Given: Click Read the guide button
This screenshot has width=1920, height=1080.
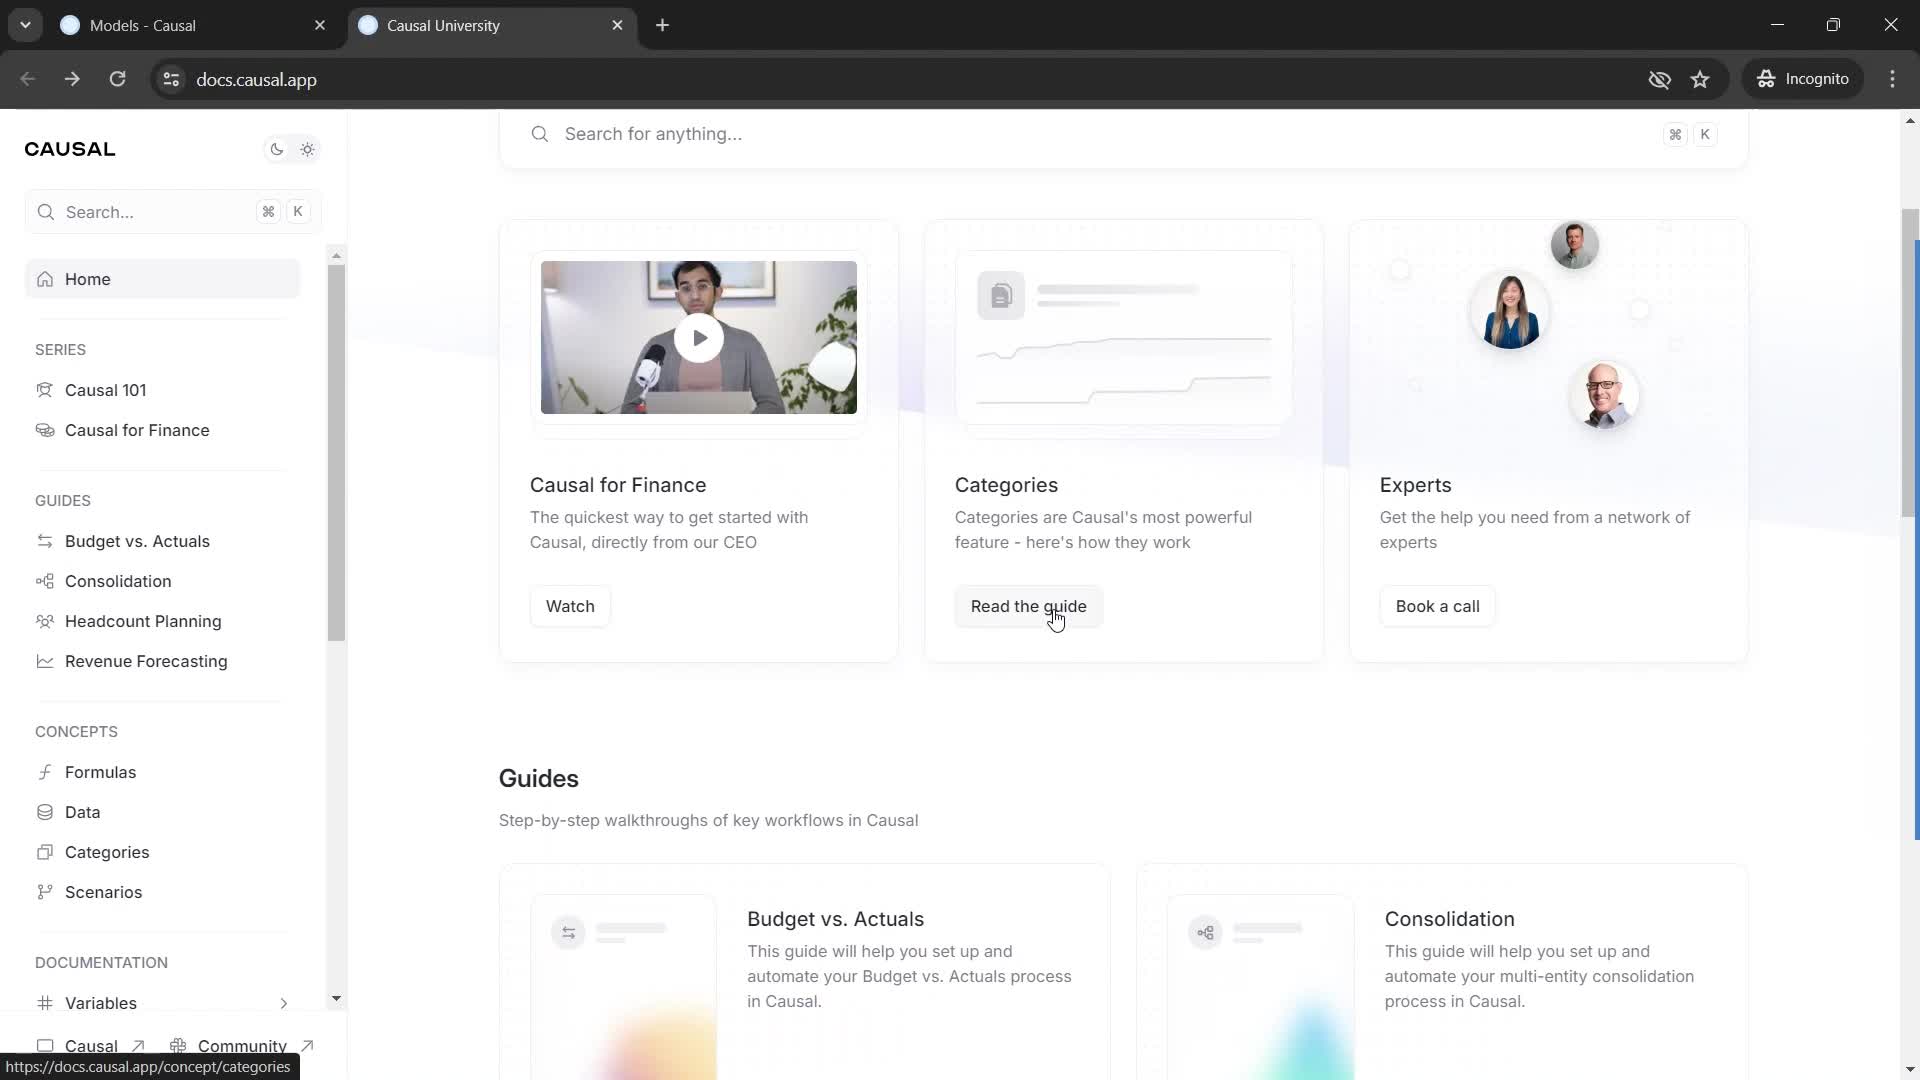Looking at the screenshot, I should (x=1028, y=606).
